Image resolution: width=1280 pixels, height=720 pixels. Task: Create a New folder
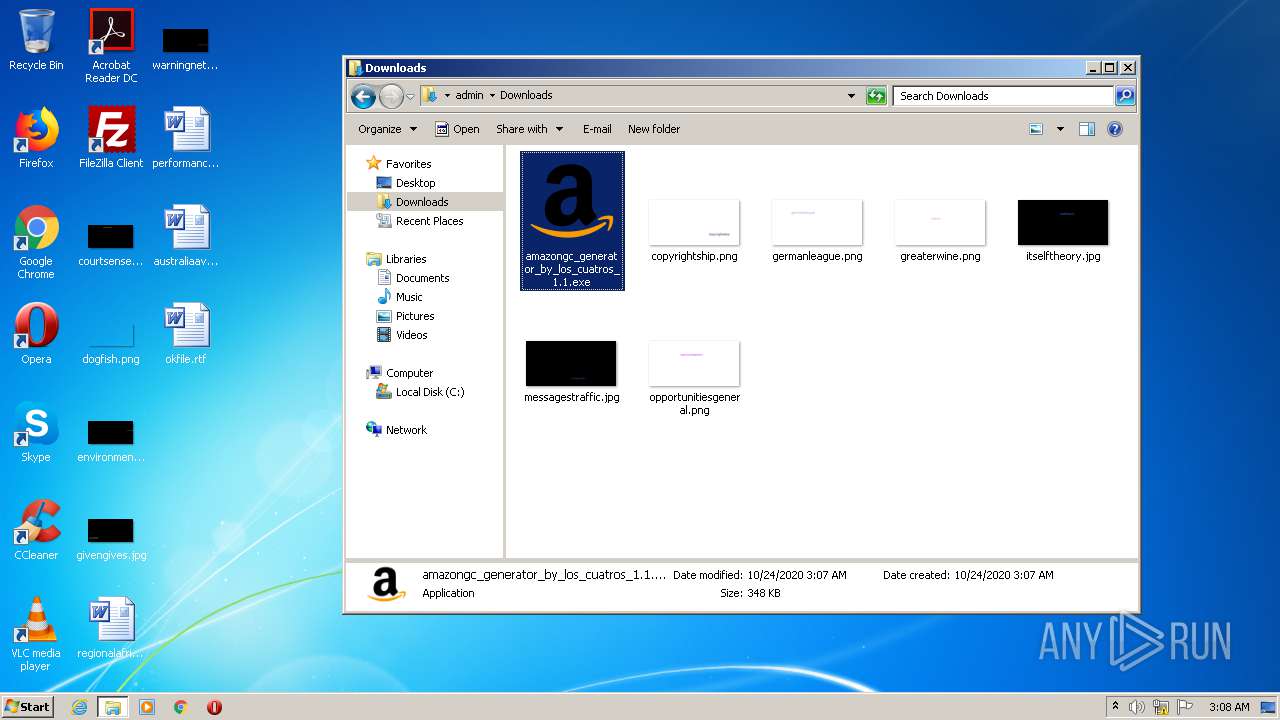(x=654, y=129)
